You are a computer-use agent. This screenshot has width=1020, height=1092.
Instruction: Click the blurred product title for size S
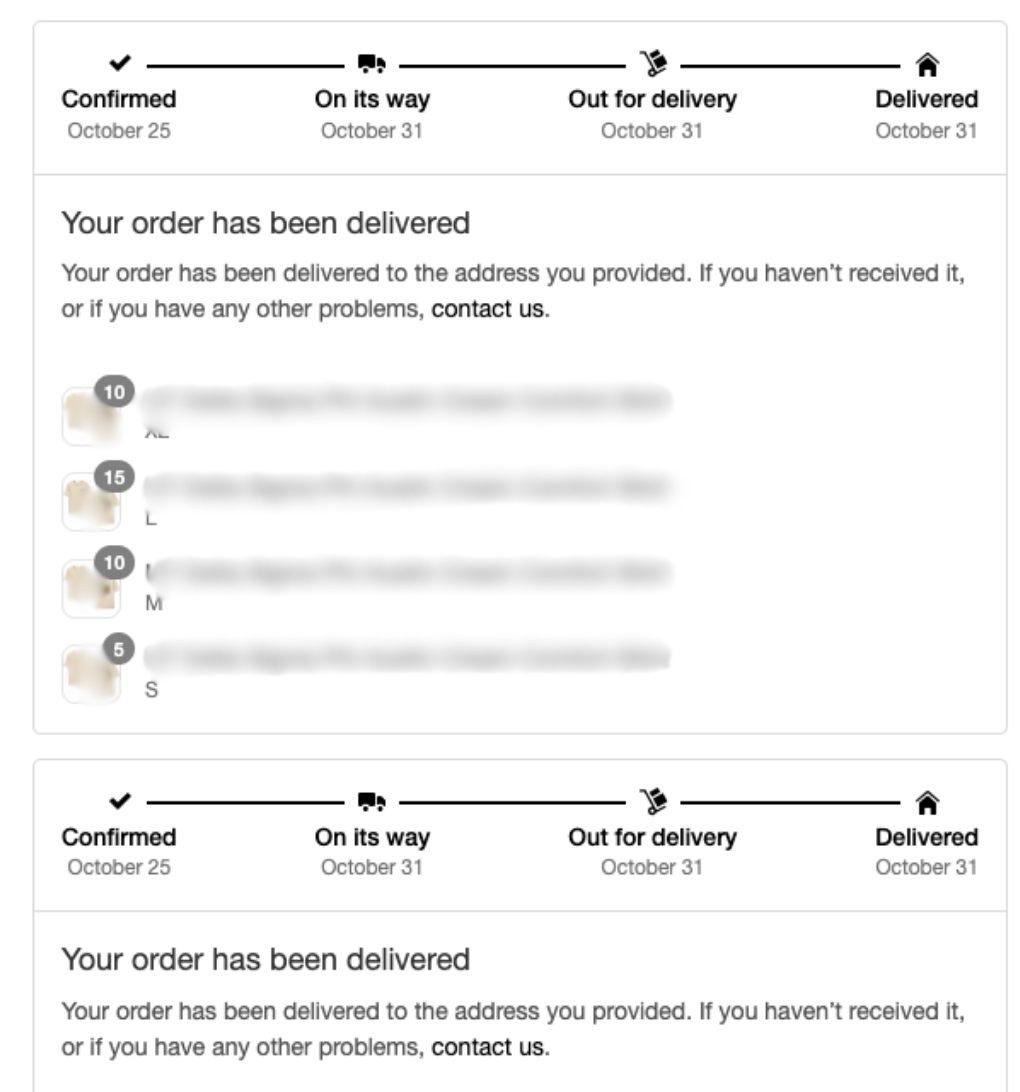click(405, 658)
